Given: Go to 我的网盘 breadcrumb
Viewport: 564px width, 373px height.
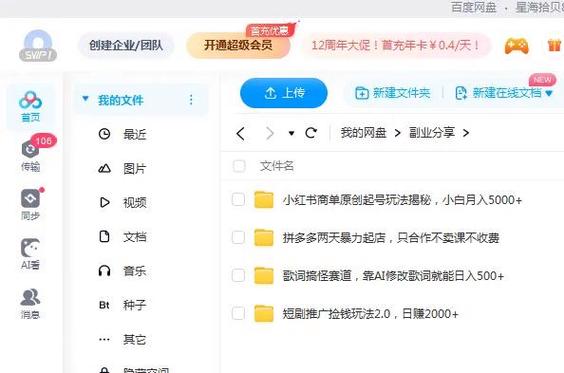Looking at the screenshot, I should [363, 133].
